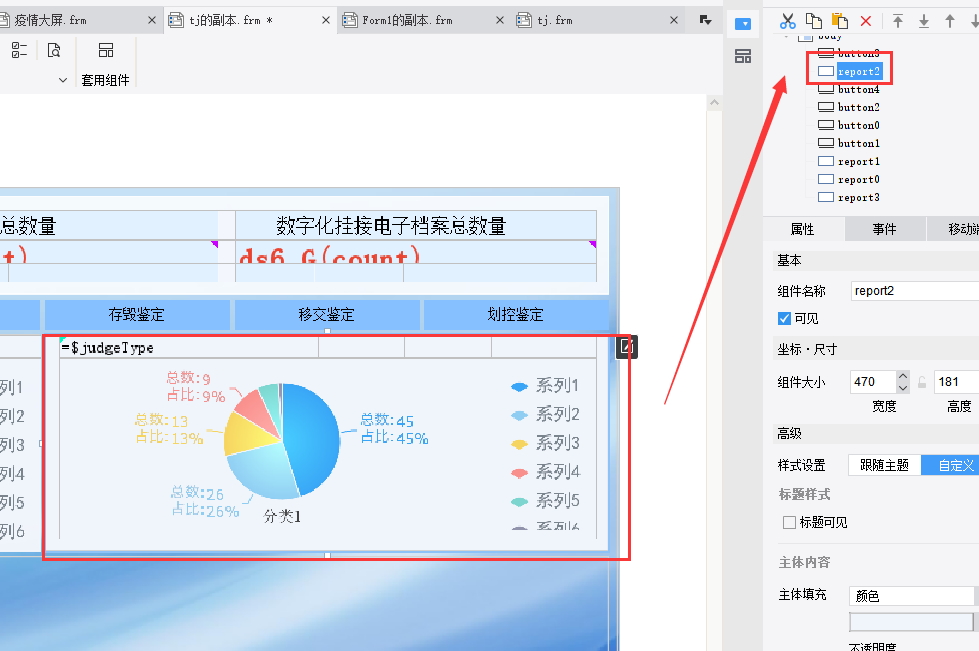The width and height of the screenshot is (979, 651).
Task: Toggle 系列2 legend item in pie chart
Action: (545, 414)
